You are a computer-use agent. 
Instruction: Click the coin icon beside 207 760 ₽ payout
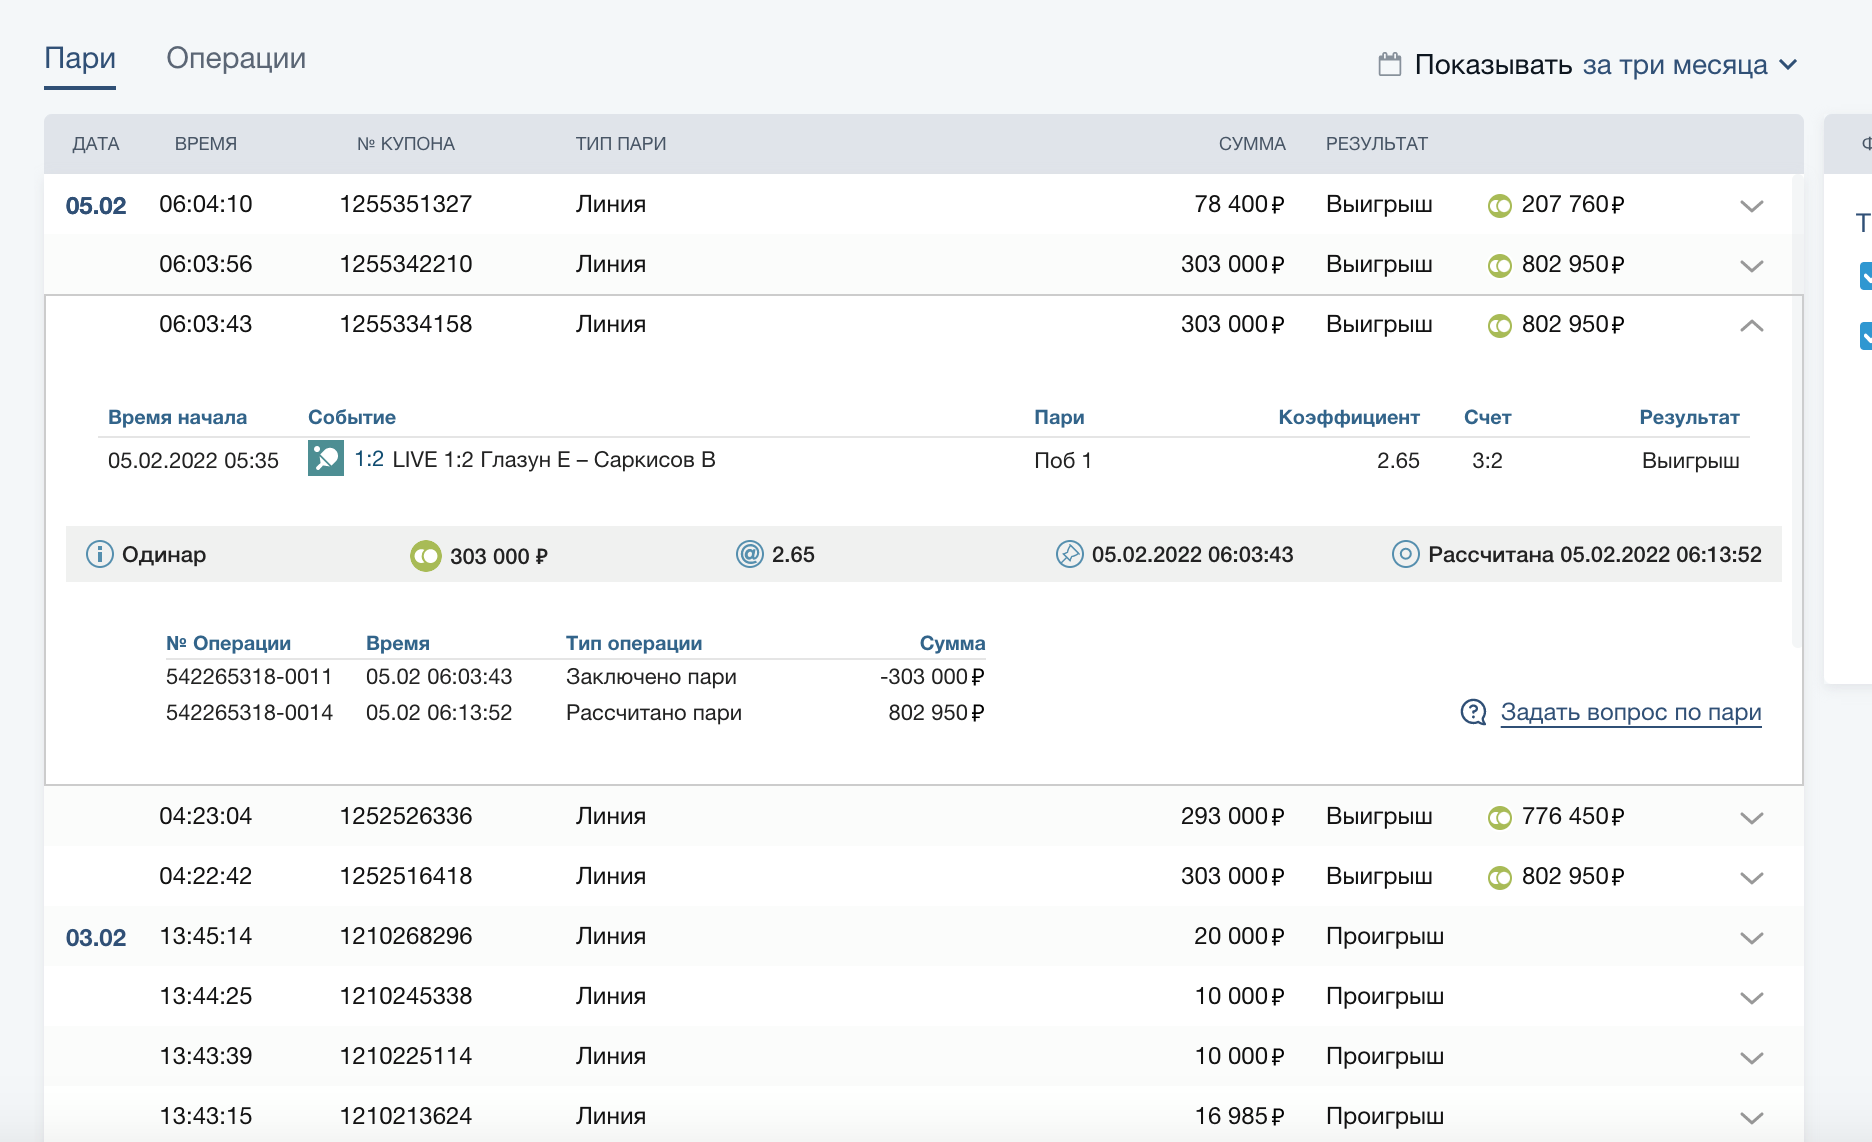(1499, 206)
